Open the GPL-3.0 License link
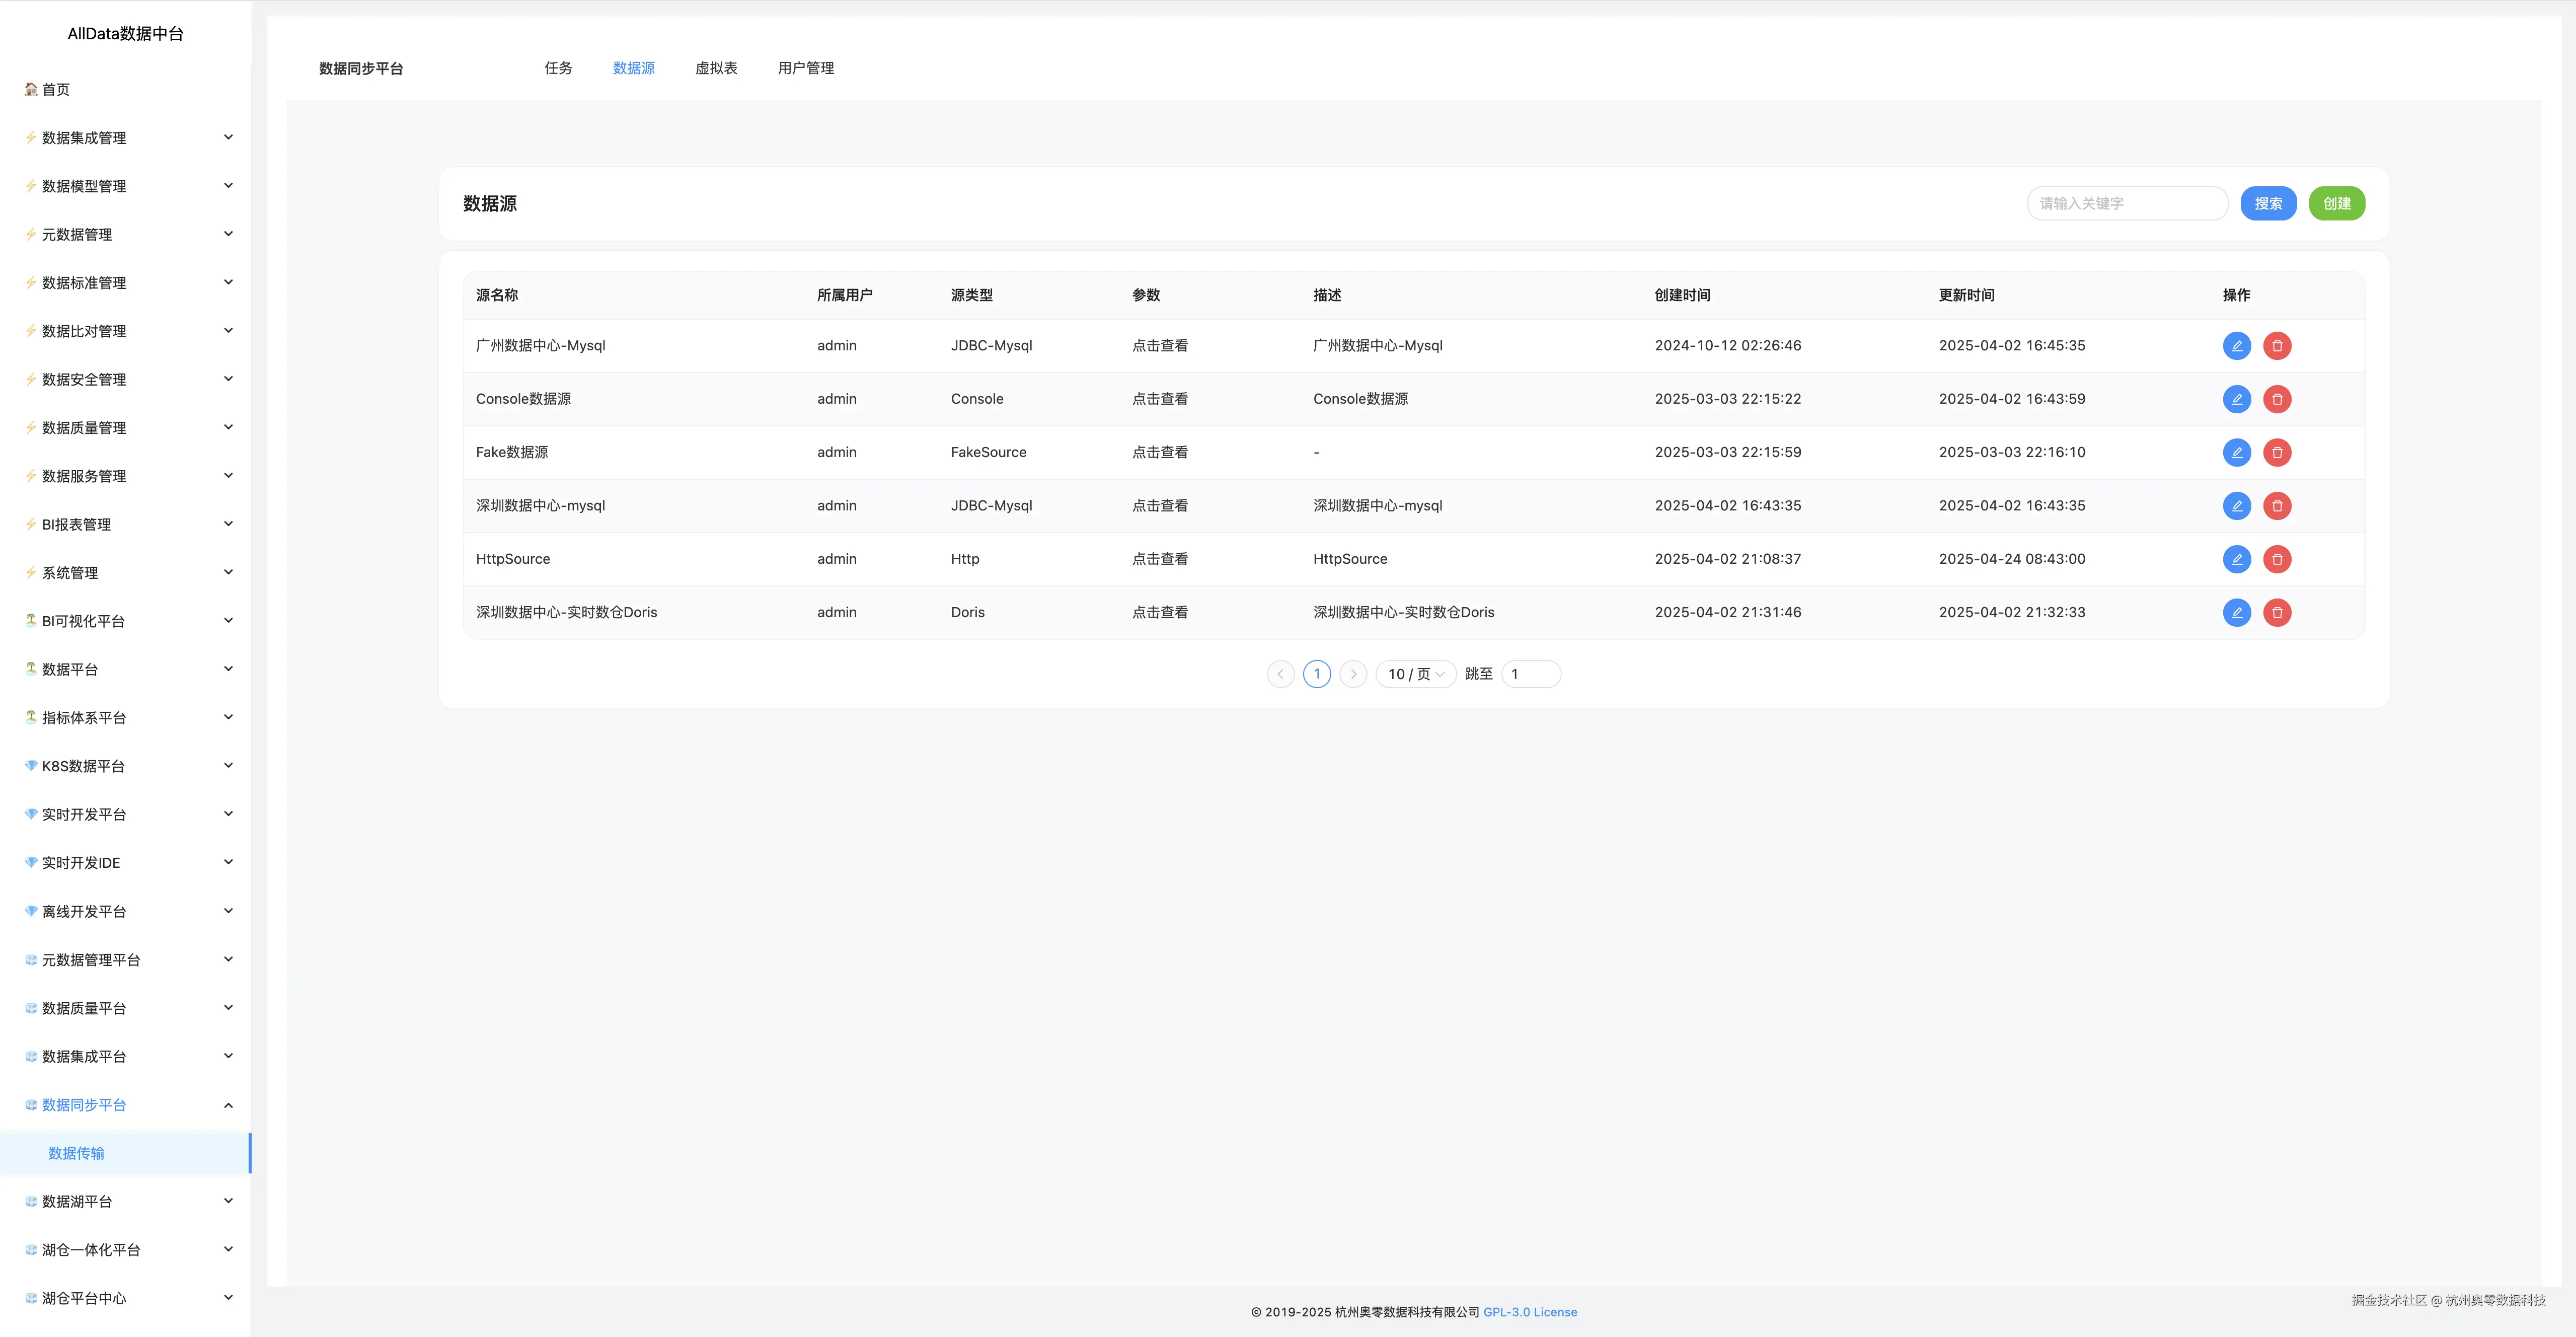 (x=1529, y=1312)
